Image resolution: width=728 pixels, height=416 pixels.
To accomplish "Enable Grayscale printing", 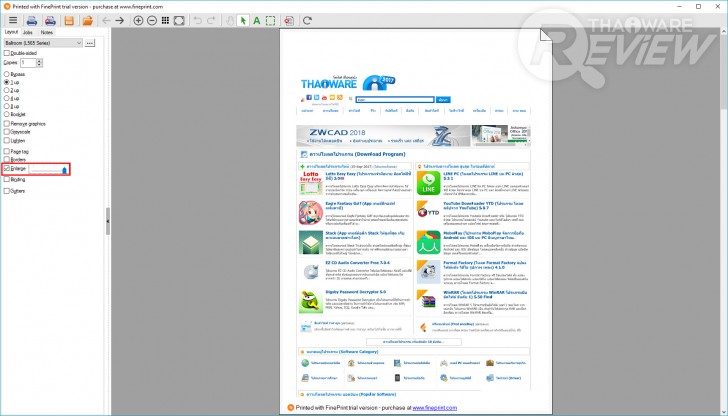I will [6, 132].
